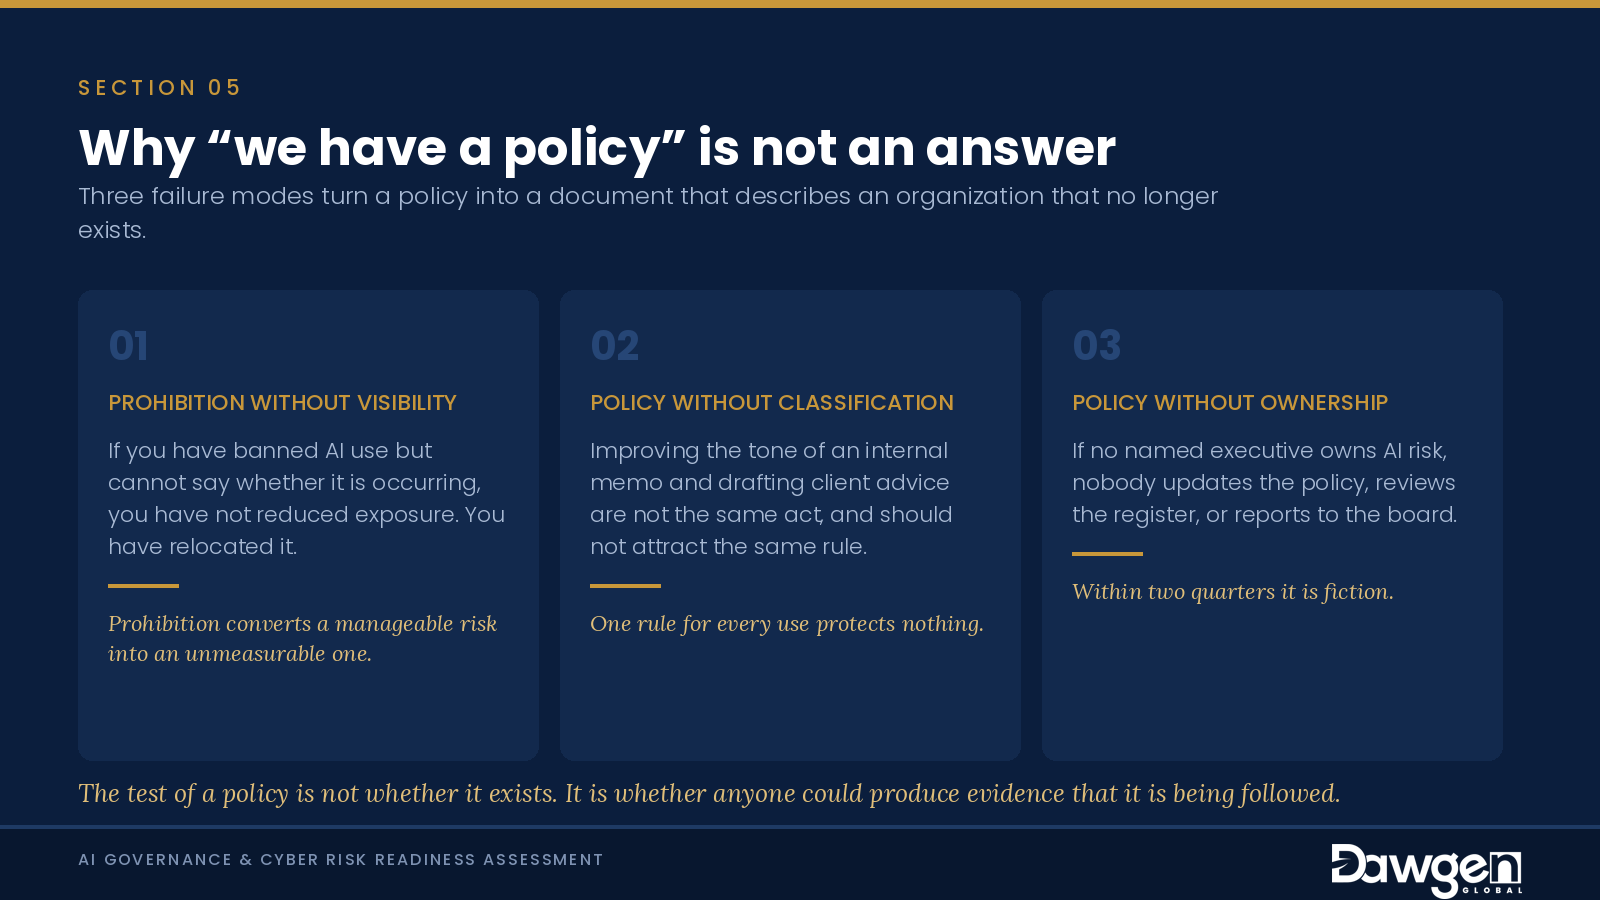Click the paragraph about named executive ownership

[1264, 482]
